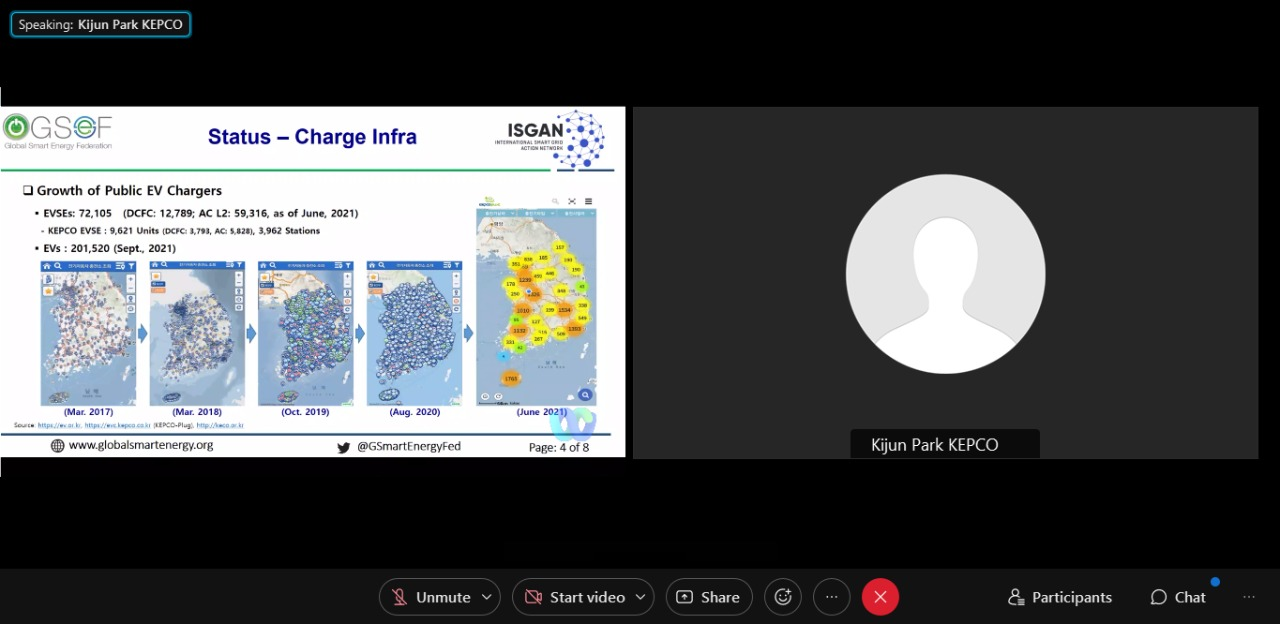Click the (Mar. 2017) caption
Screen dimensions: 1280x624
pyautogui.click(x=88, y=412)
